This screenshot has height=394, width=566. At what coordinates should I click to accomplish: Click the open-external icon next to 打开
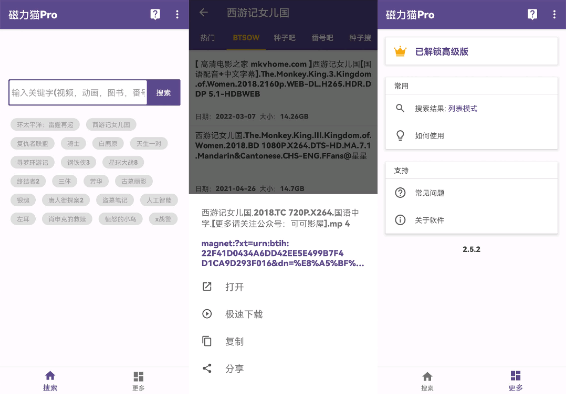click(x=207, y=286)
